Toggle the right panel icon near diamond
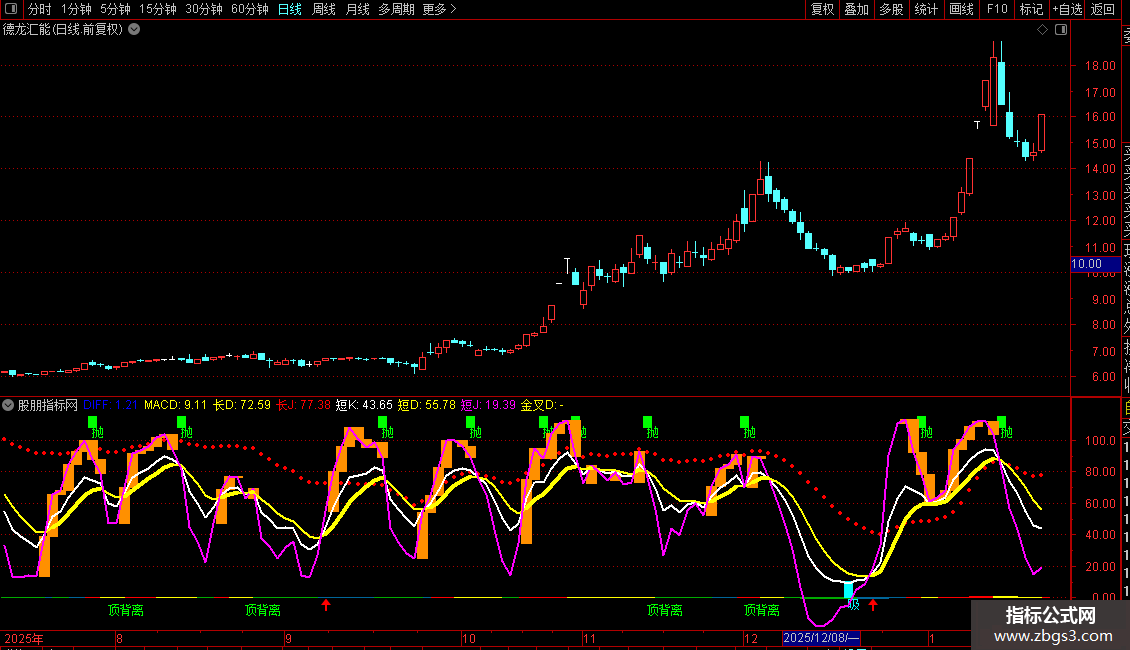The image size is (1130, 650). point(1061,30)
